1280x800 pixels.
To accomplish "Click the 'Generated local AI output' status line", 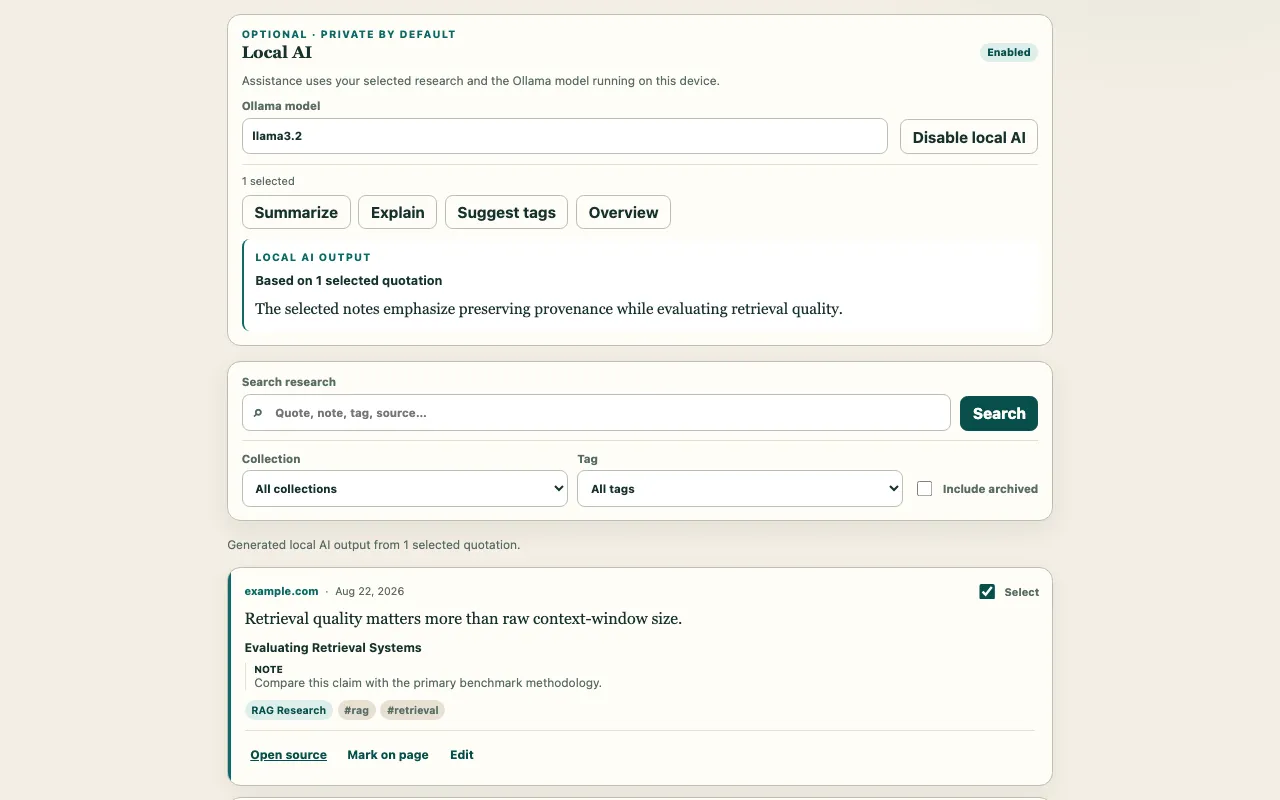I will [x=374, y=545].
